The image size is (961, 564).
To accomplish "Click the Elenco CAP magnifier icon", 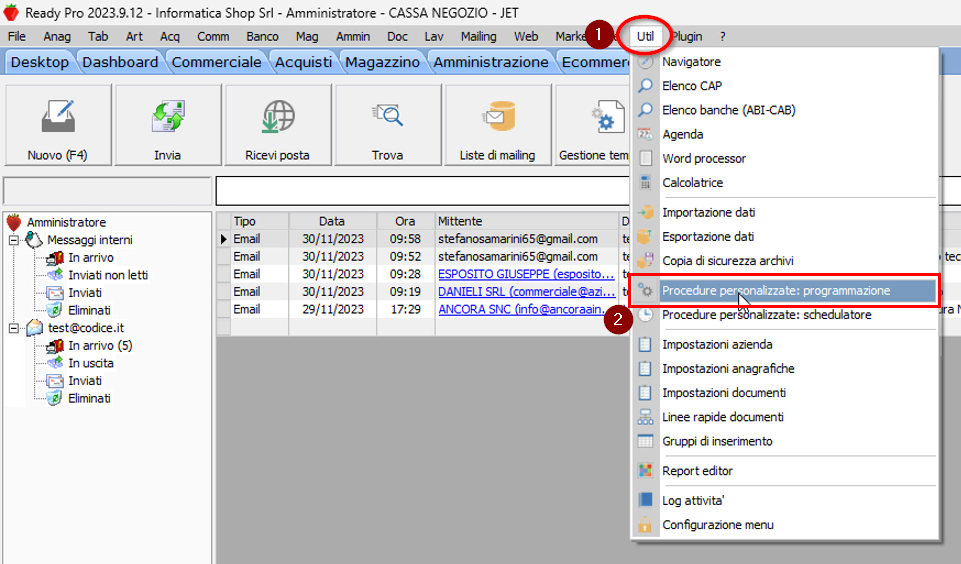I will 645,86.
